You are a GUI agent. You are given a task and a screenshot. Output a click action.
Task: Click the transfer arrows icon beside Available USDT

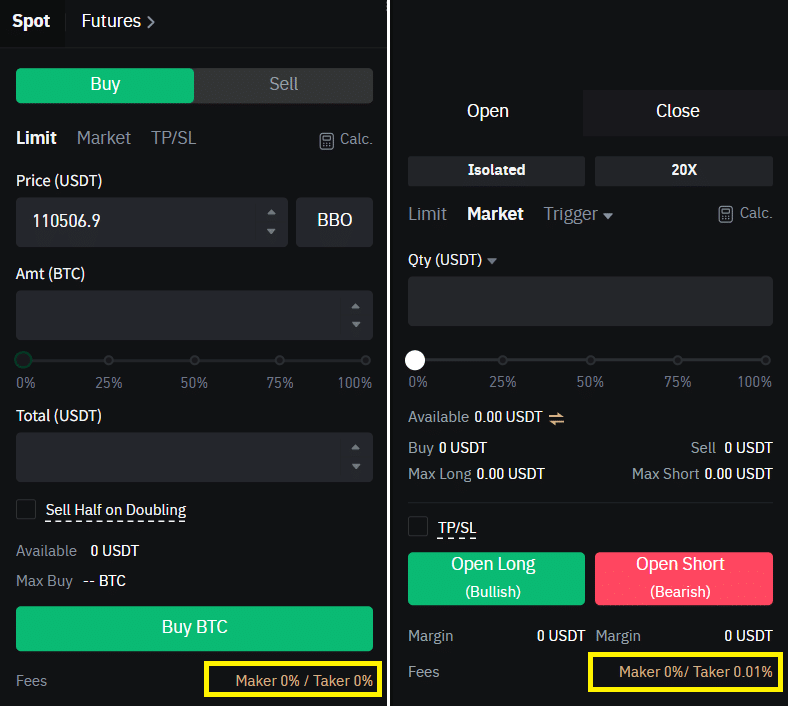click(x=556, y=418)
